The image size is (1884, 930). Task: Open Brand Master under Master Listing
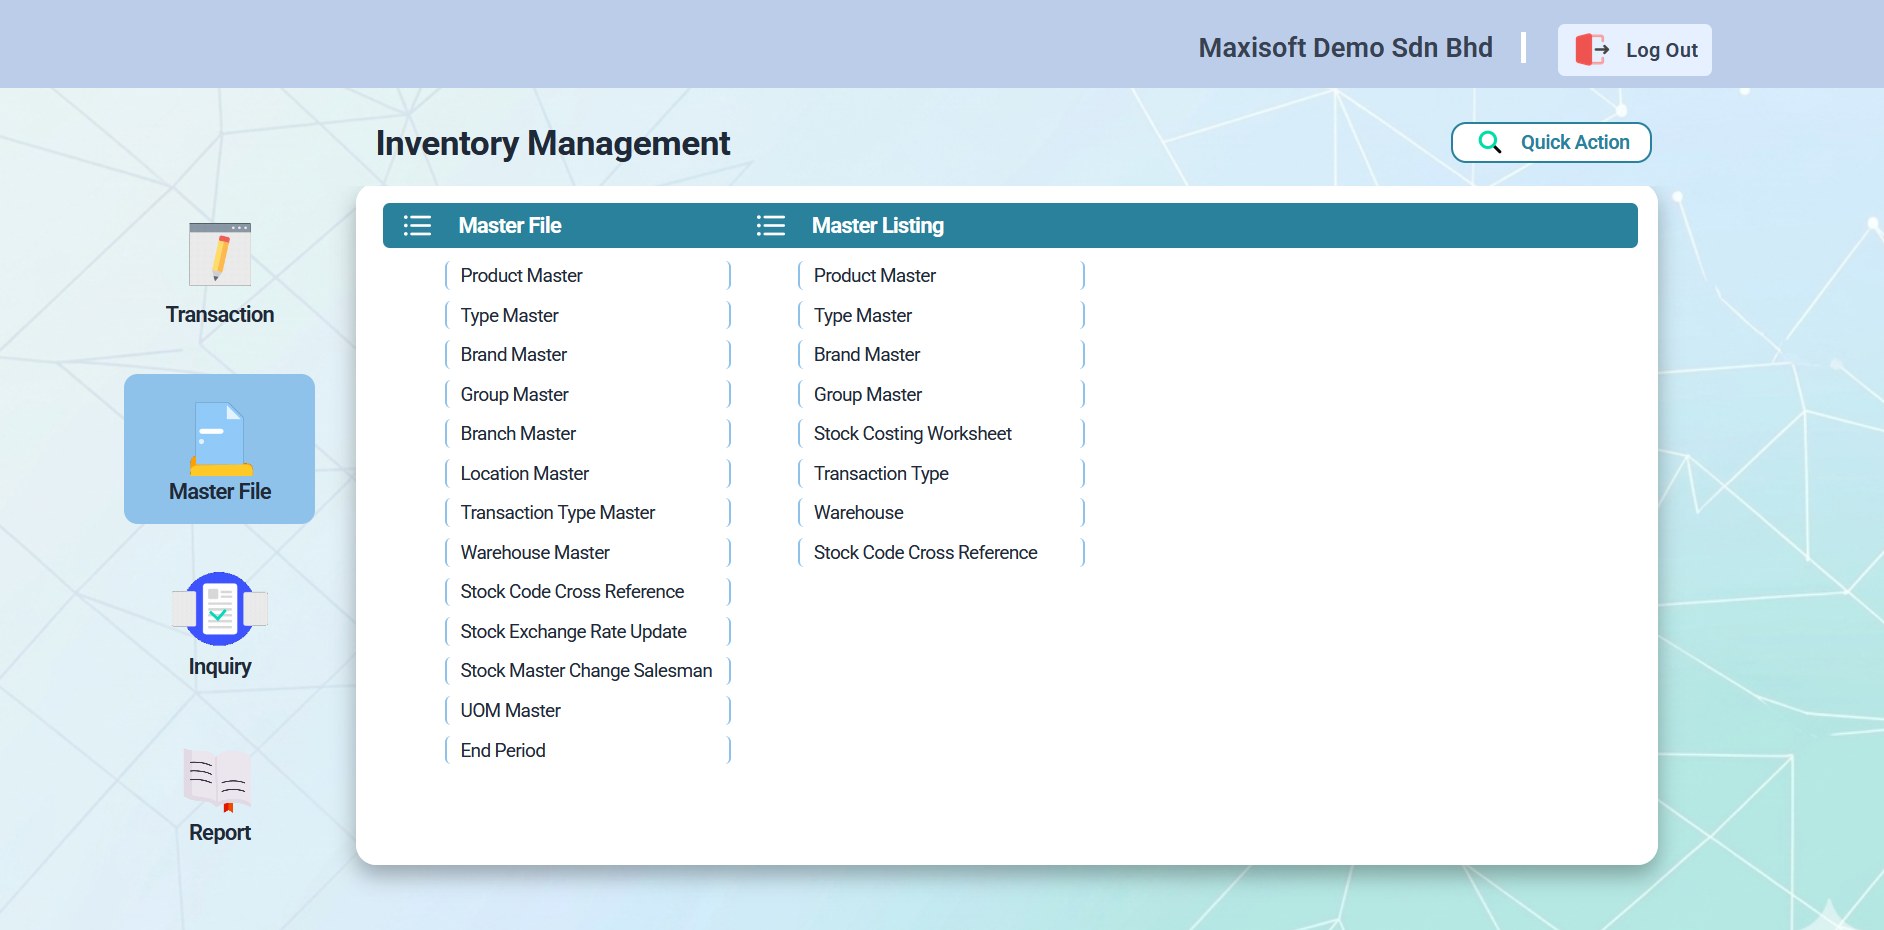[x=941, y=354]
